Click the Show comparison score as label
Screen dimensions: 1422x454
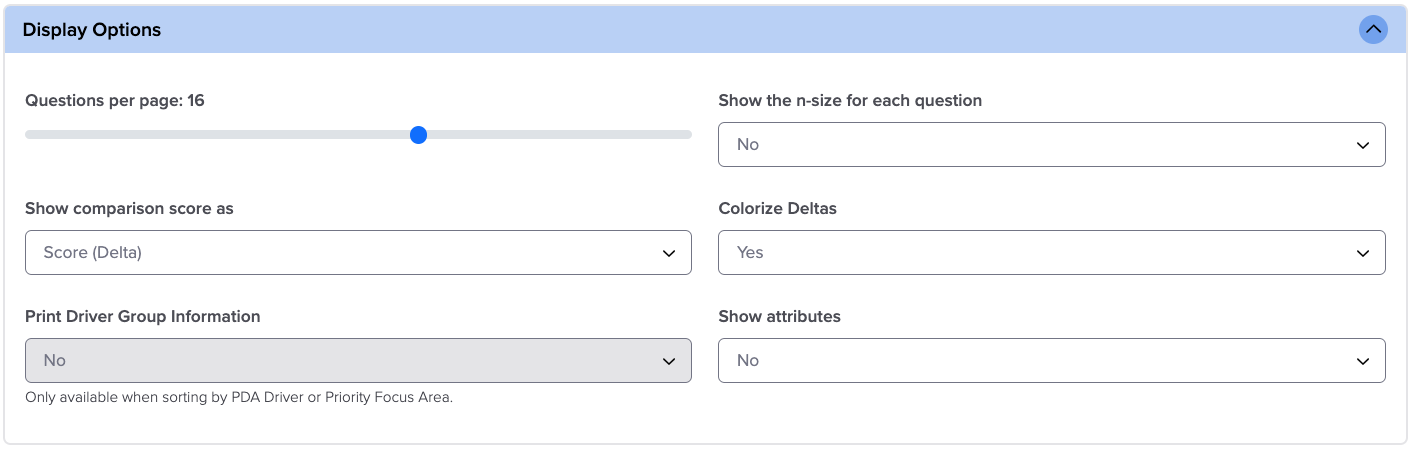pos(129,208)
